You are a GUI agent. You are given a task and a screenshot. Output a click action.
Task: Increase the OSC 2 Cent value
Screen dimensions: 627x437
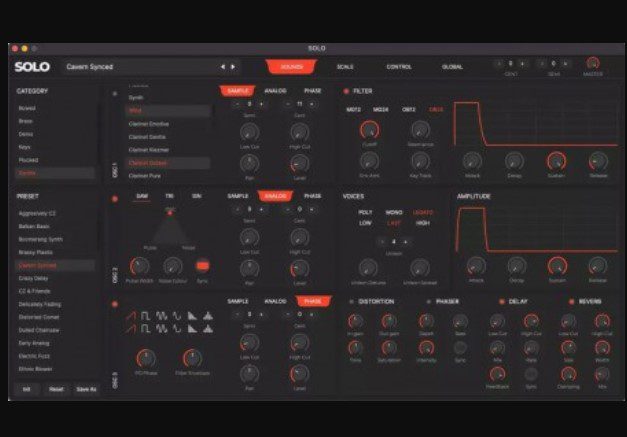pos(312,209)
